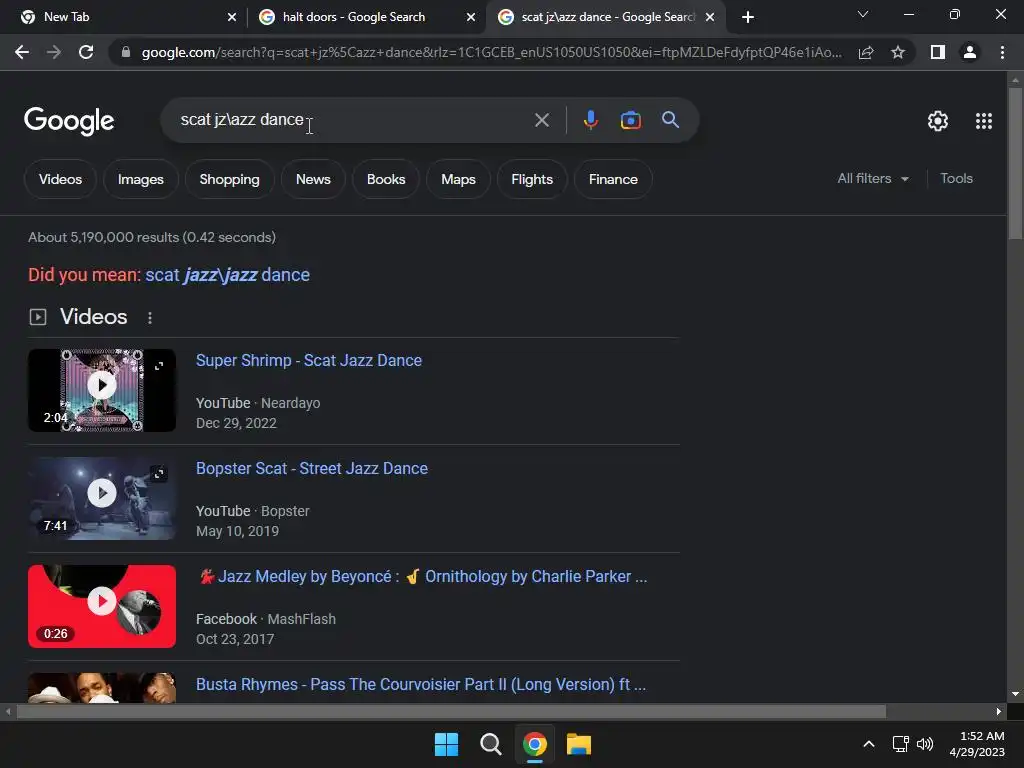Expand the All filters dropdown
The width and height of the screenshot is (1024, 768).
pos(872,178)
